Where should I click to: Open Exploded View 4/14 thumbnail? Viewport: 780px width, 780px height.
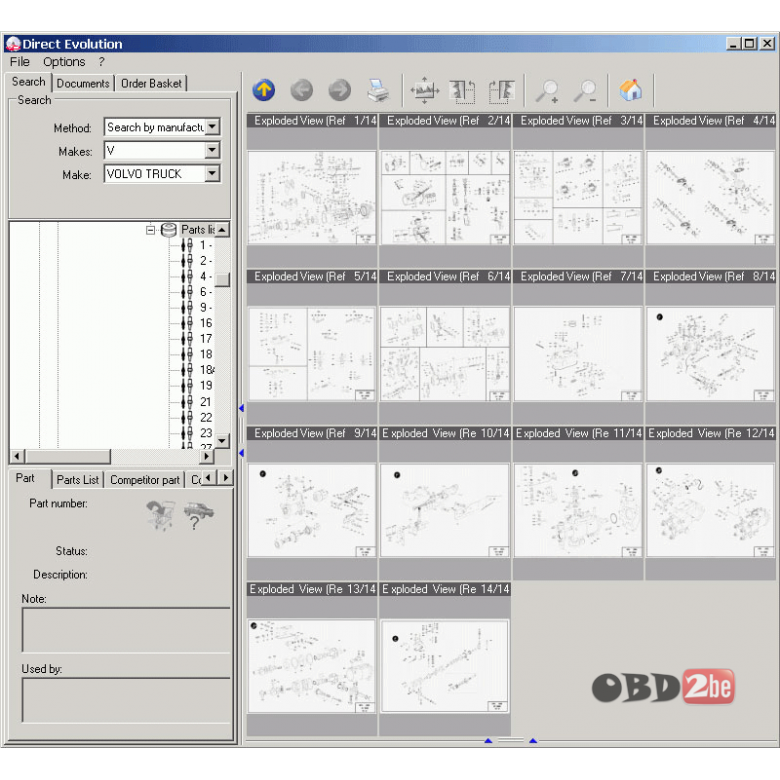[x=710, y=198]
